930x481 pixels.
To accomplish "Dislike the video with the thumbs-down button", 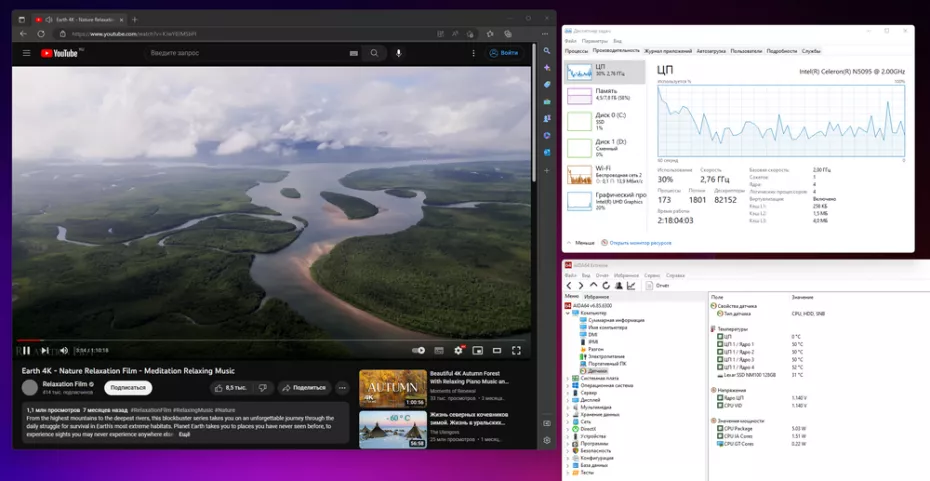I will (262, 387).
